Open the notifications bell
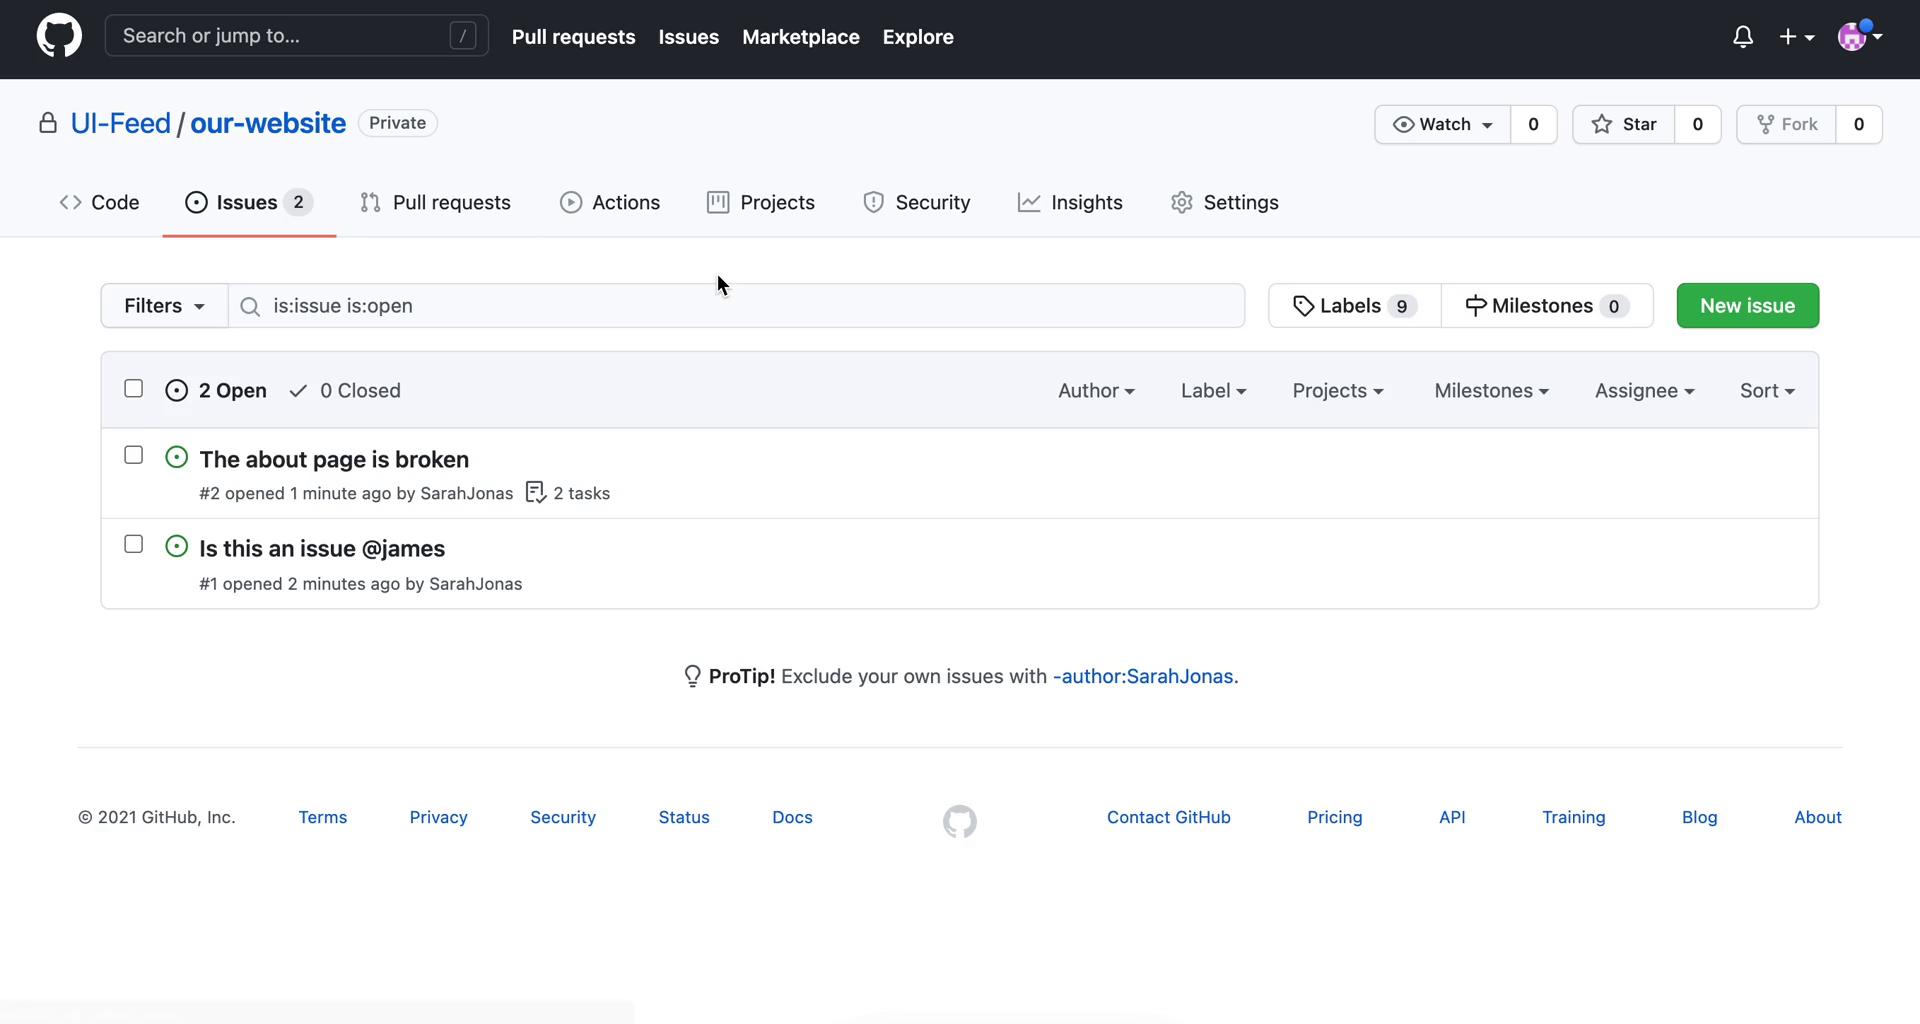The height and width of the screenshot is (1024, 1920). pyautogui.click(x=1743, y=37)
